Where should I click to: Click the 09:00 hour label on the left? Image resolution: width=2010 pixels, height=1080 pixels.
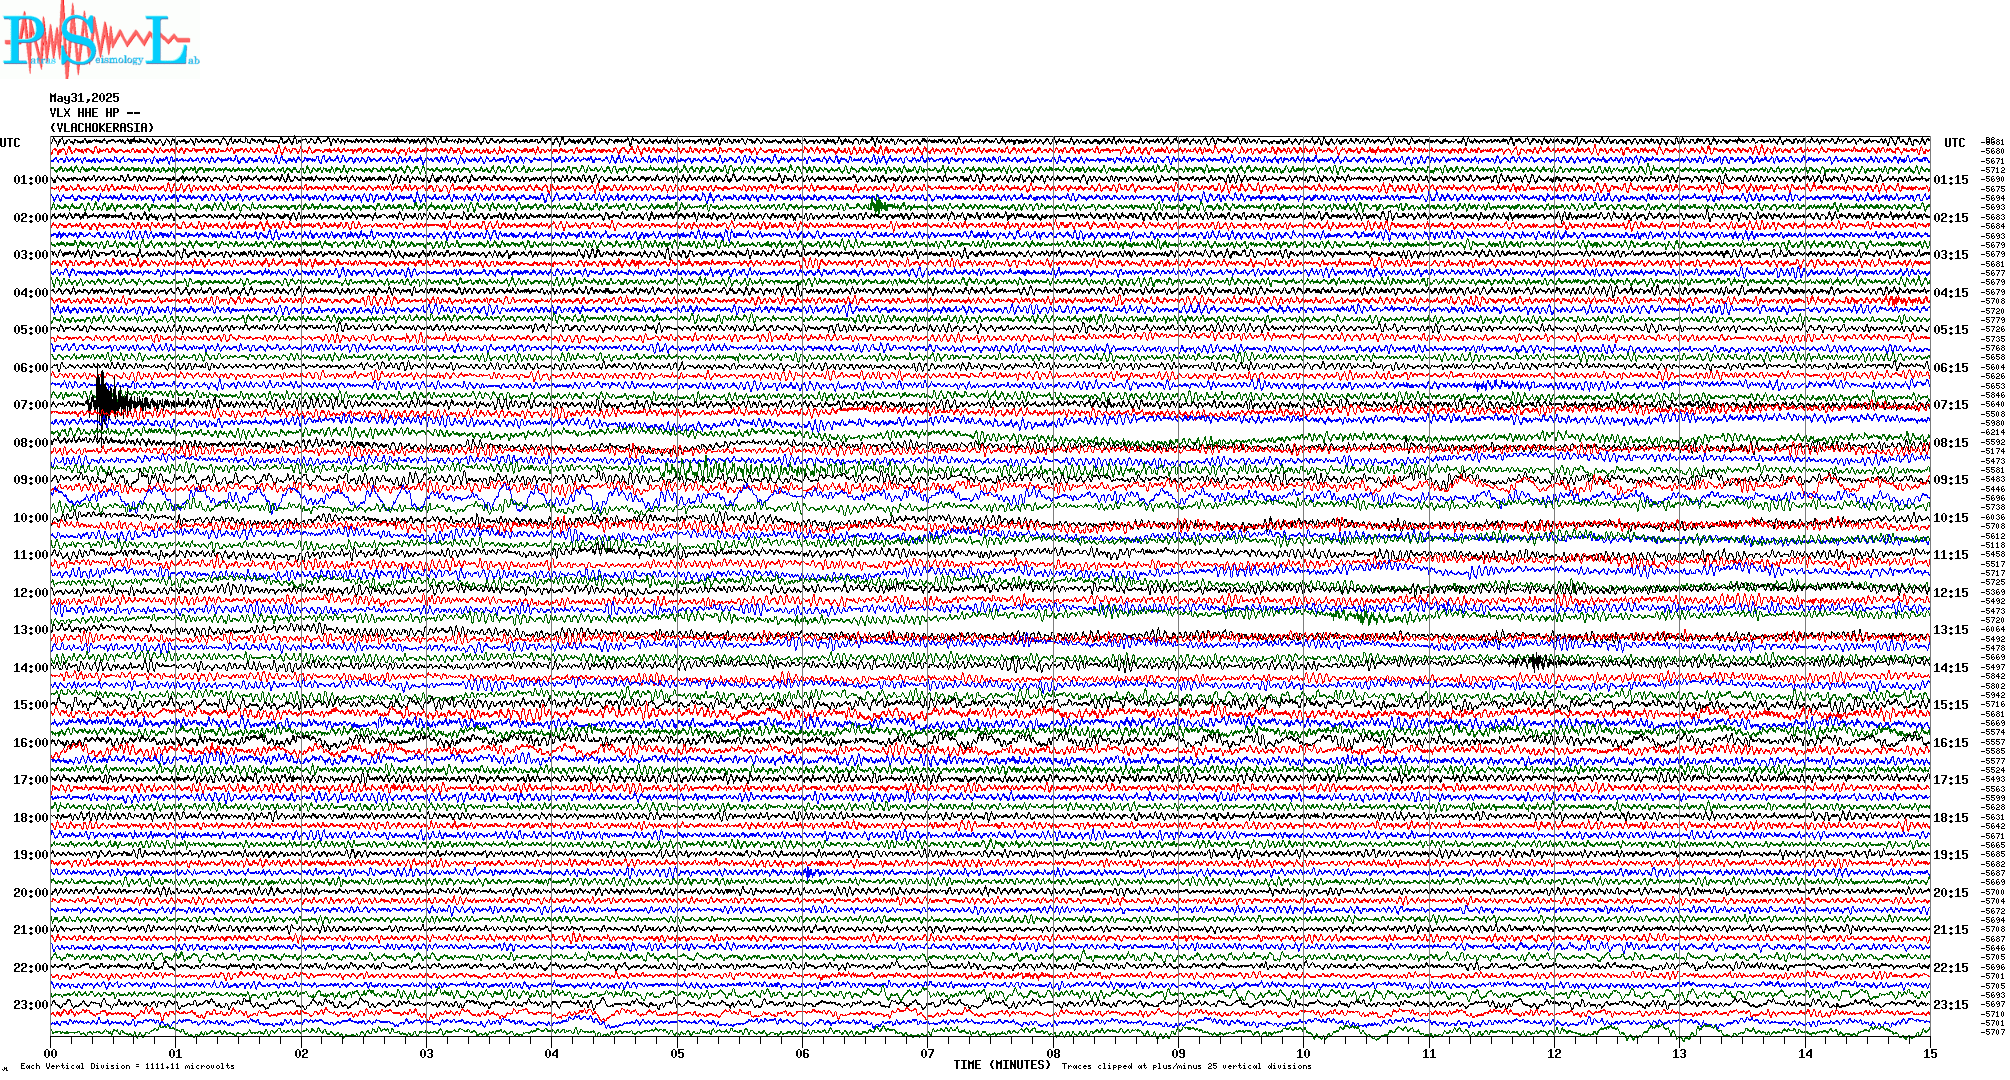click(31, 480)
